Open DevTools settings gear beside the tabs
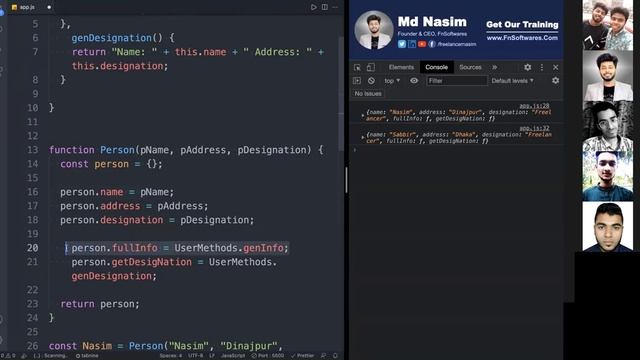Screen dimensions: 640x360 tap(527, 67)
